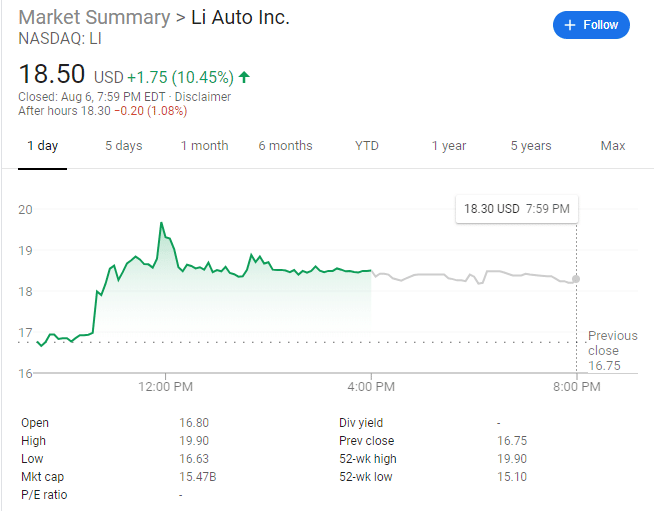Click the plus icon on Follow
654x511 pixels.
pos(570,25)
